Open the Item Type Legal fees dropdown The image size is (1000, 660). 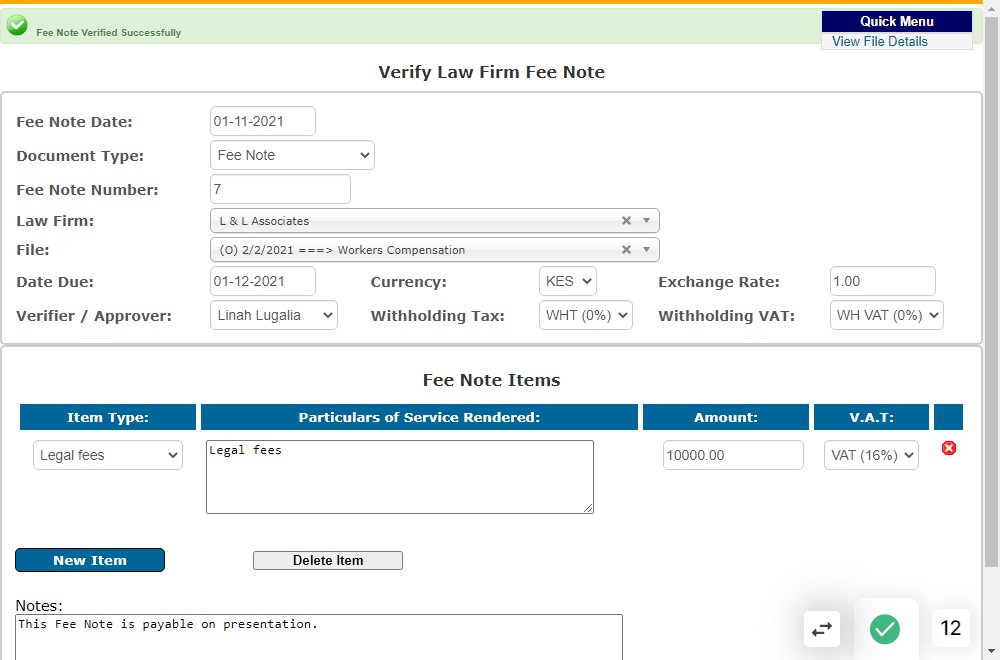108,455
